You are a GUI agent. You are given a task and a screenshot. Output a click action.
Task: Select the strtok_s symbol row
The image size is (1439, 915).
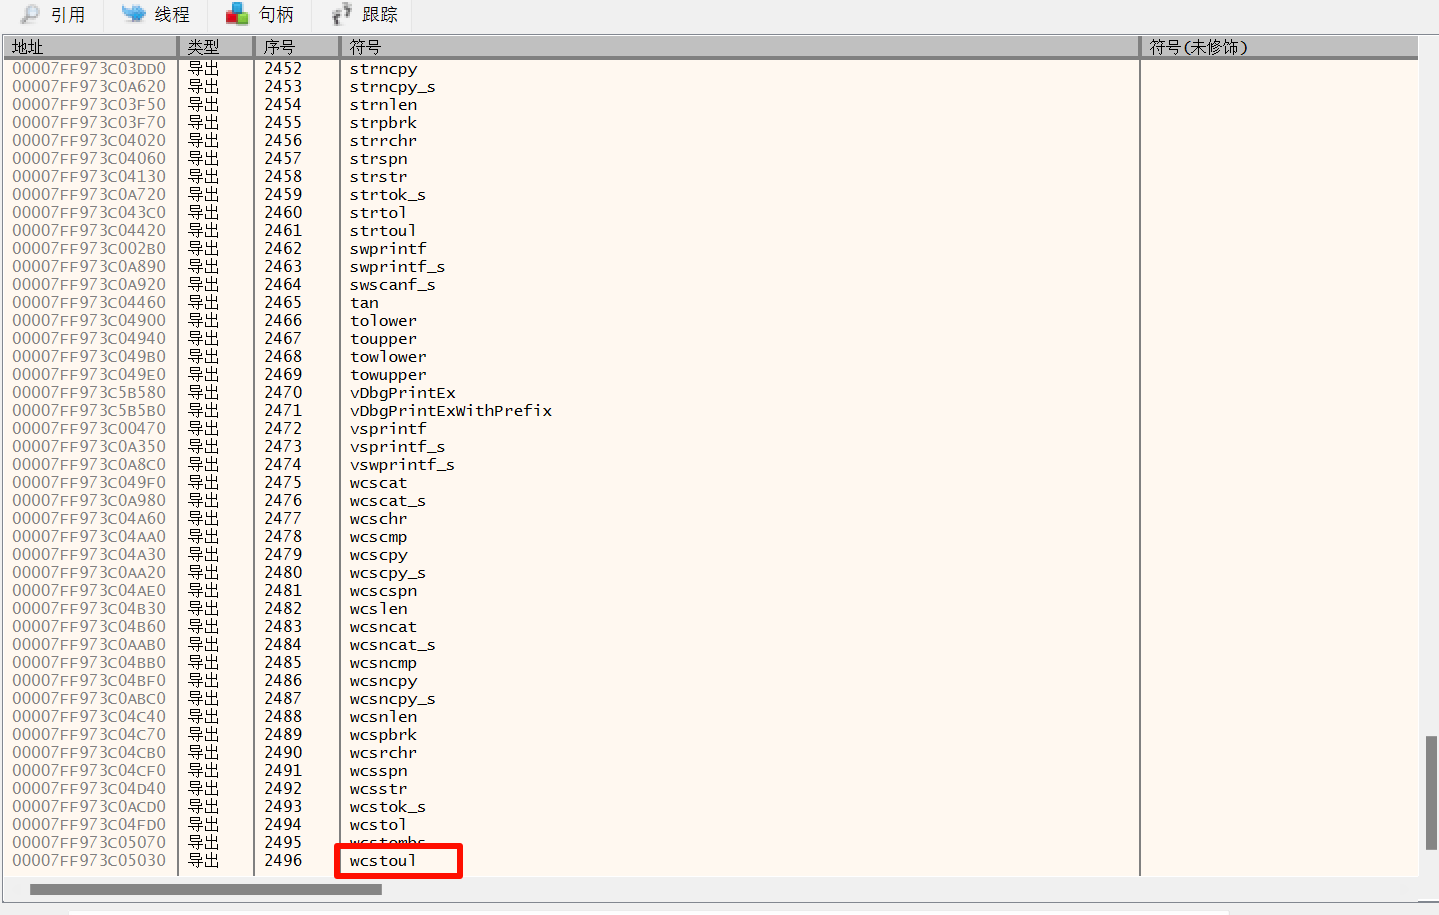click(x=387, y=195)
